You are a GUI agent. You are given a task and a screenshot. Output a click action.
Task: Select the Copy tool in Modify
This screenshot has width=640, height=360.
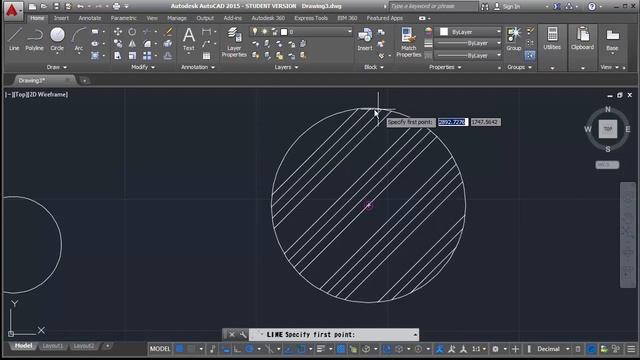pos(118,44)
